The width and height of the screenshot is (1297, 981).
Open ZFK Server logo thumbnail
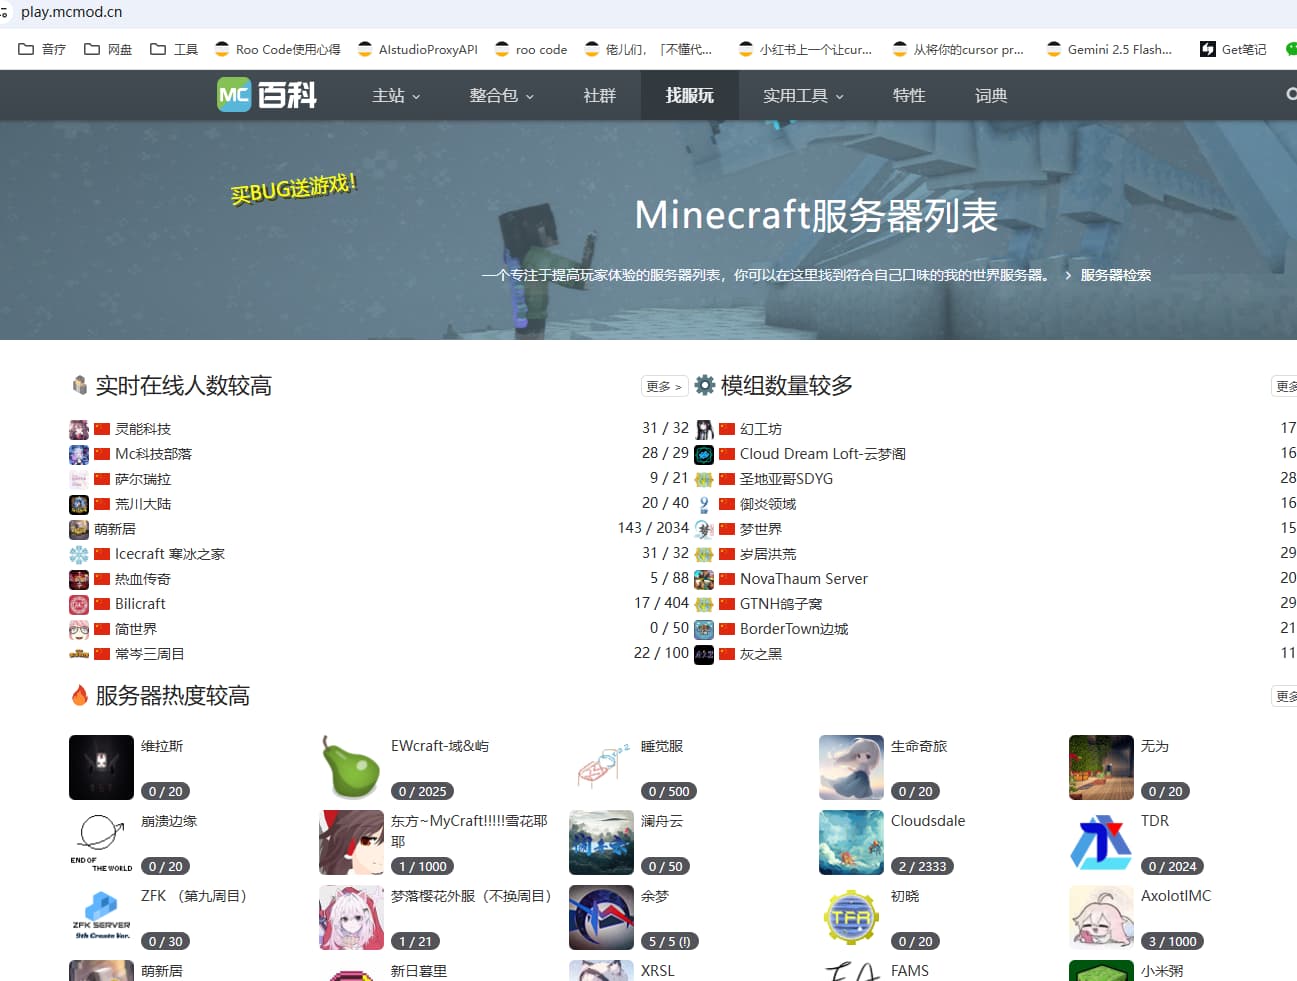[101, 917]
